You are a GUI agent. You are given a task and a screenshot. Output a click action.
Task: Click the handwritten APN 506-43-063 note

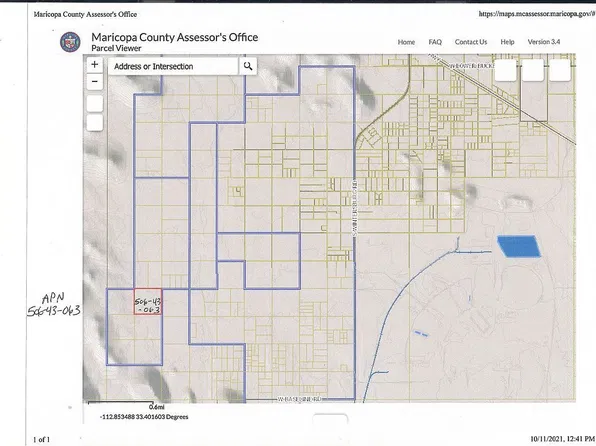54,305
